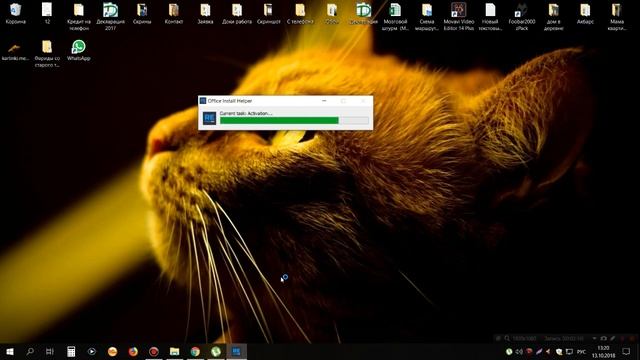
Task: Open Firefox from the taskbar
Action: [133, 351]
